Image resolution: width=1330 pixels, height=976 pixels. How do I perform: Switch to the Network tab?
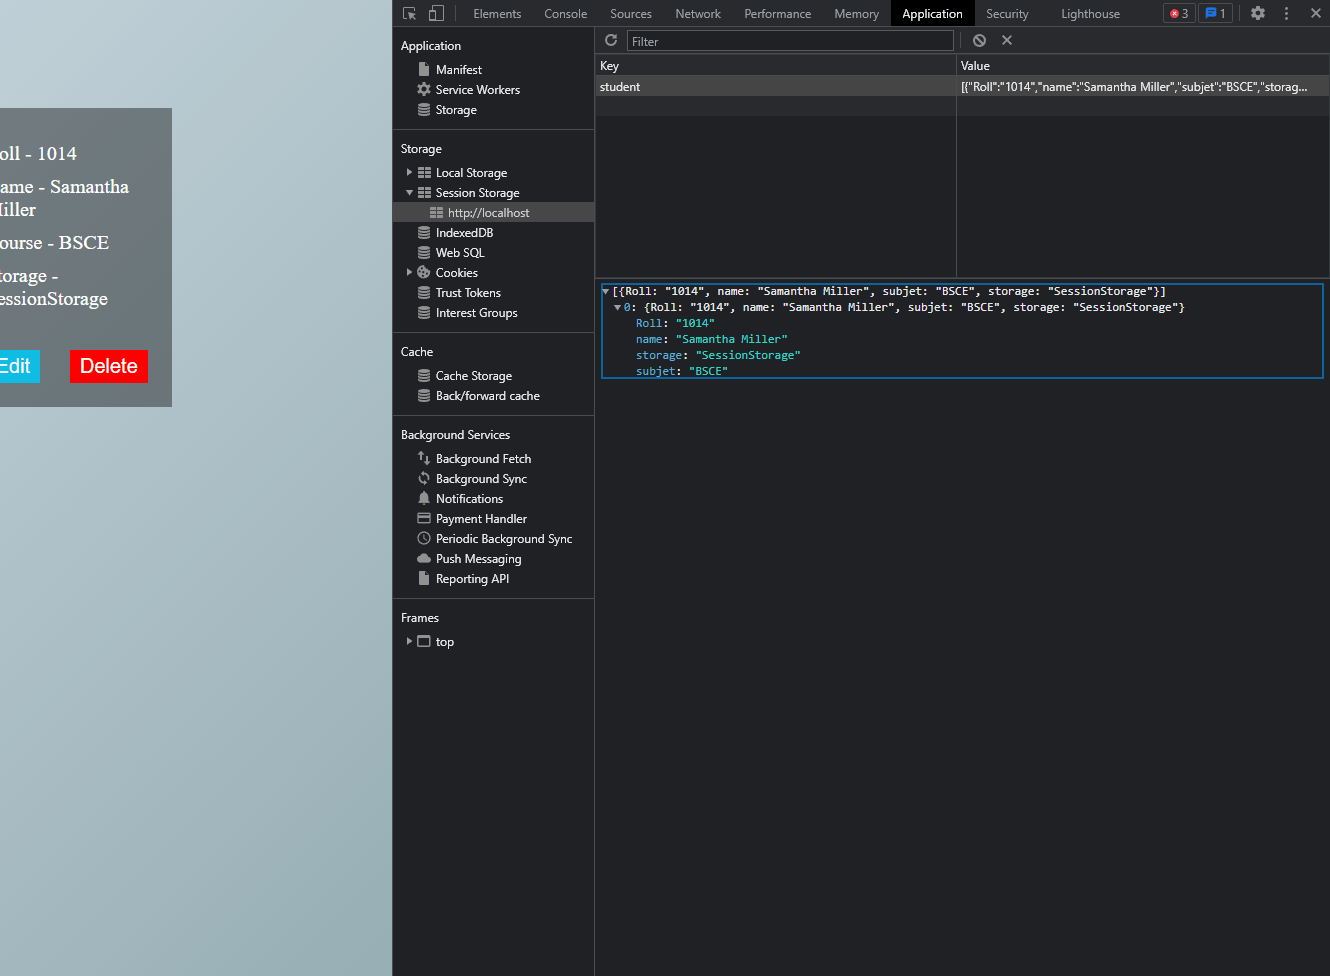point(697,13)
